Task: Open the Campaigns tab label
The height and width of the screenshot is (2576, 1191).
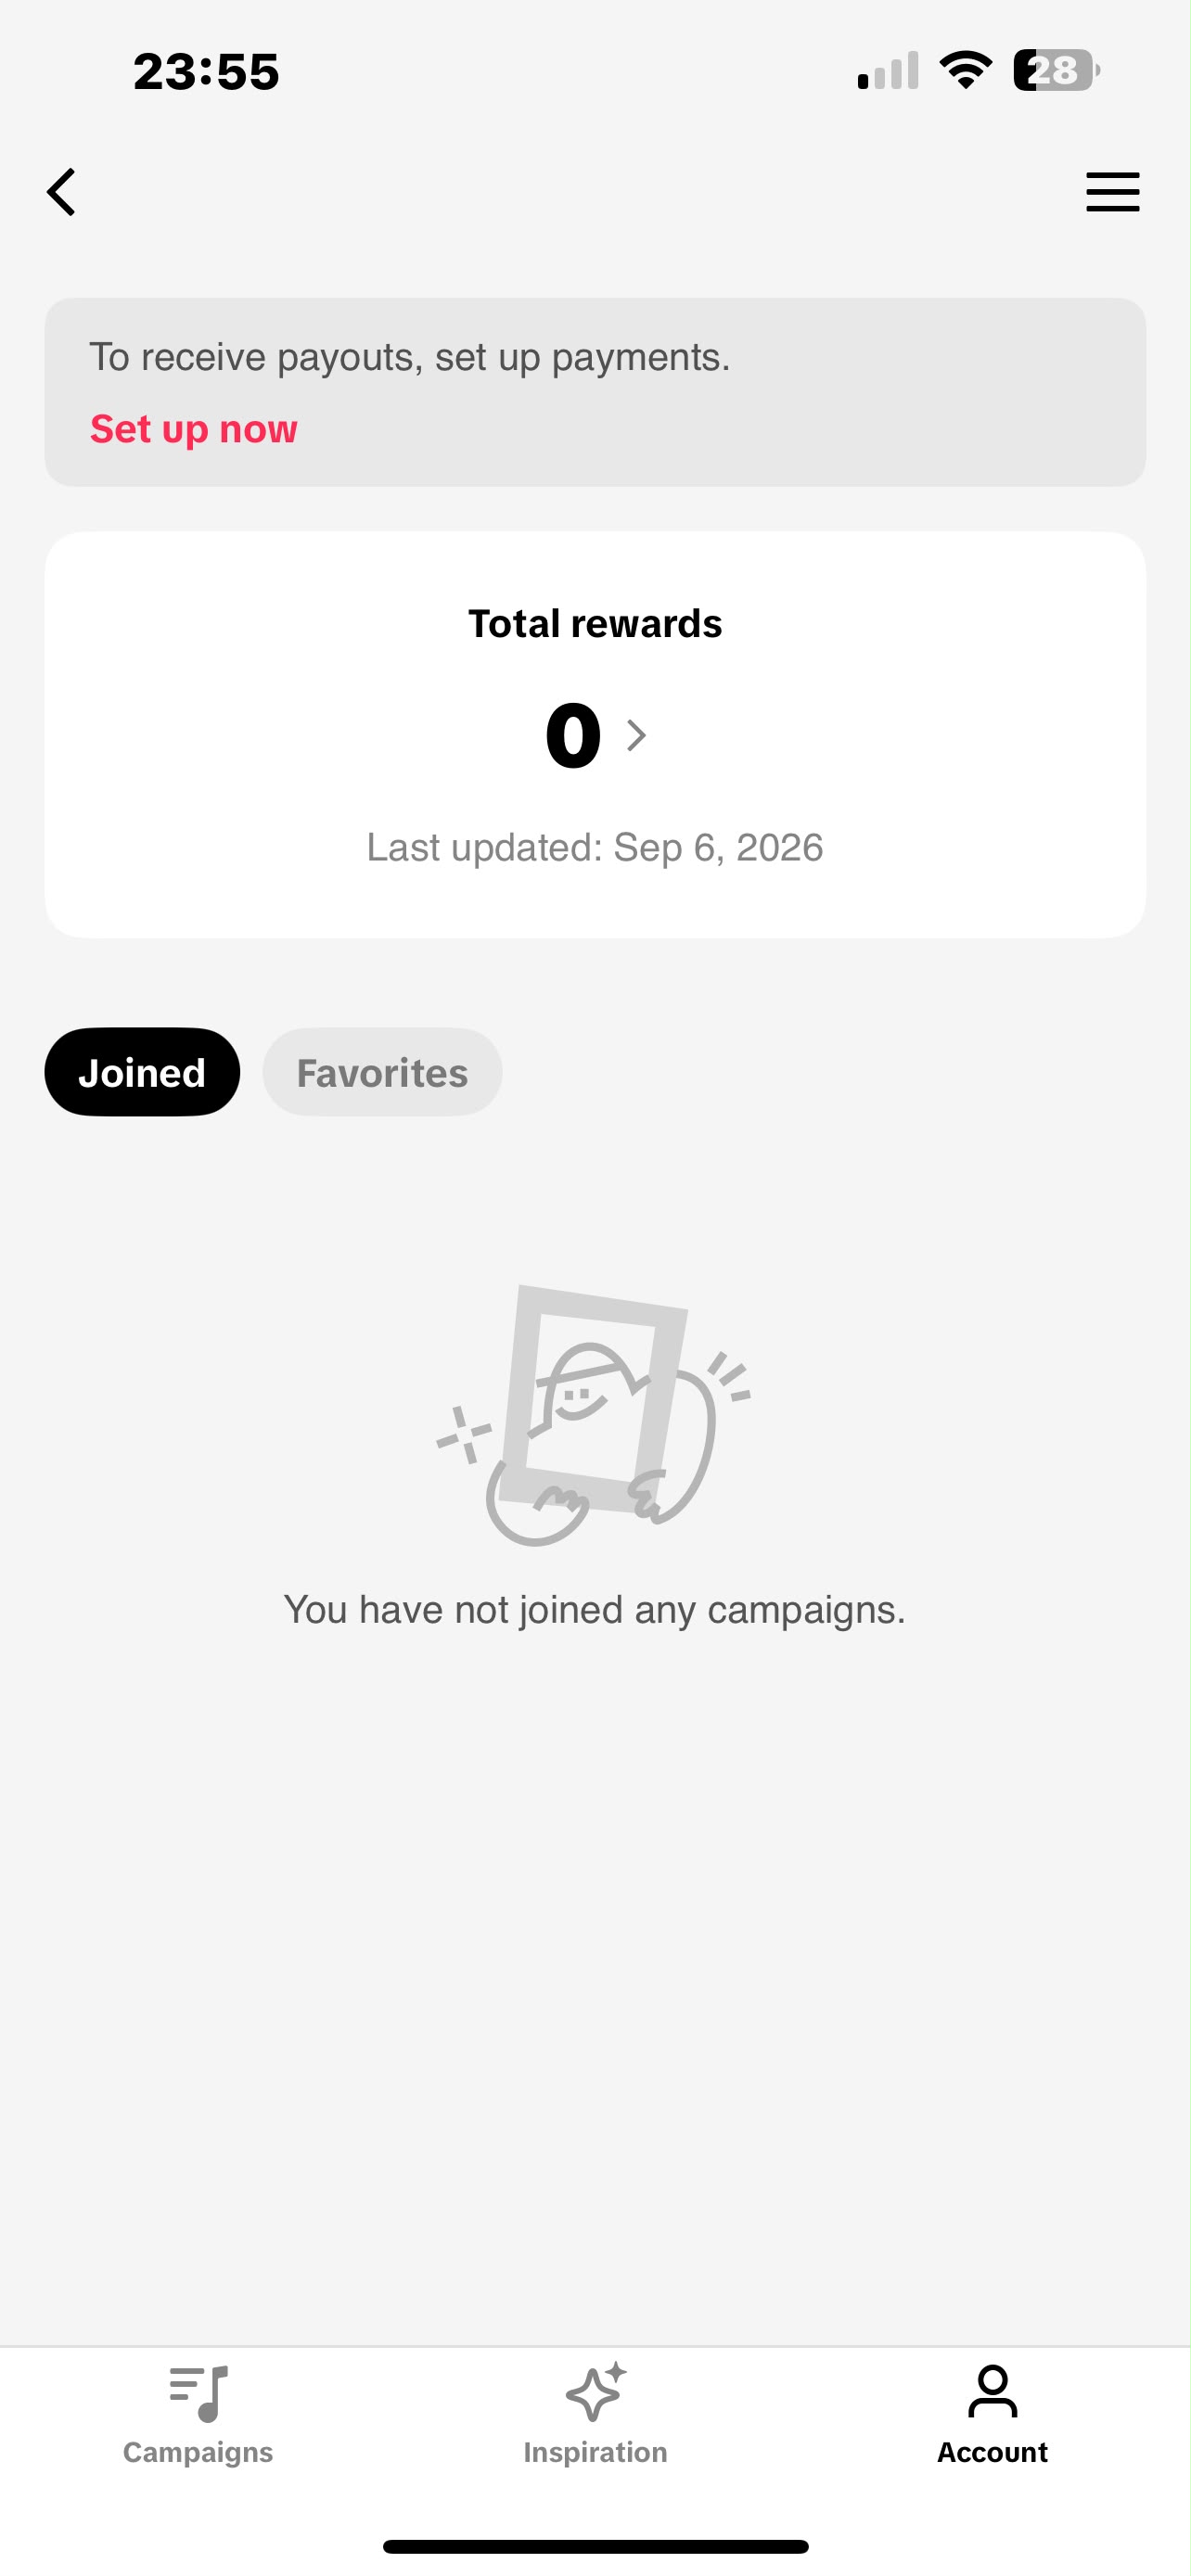Action: (x=198, y=2452)
